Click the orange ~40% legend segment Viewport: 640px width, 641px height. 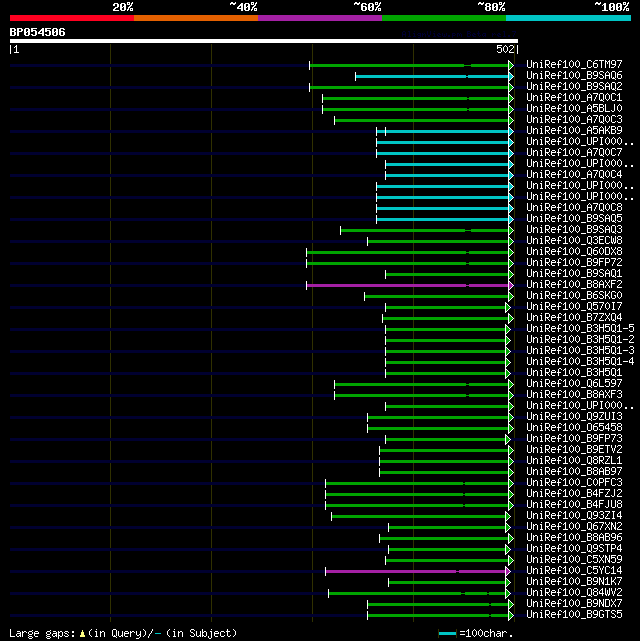(x=196, y=18)
